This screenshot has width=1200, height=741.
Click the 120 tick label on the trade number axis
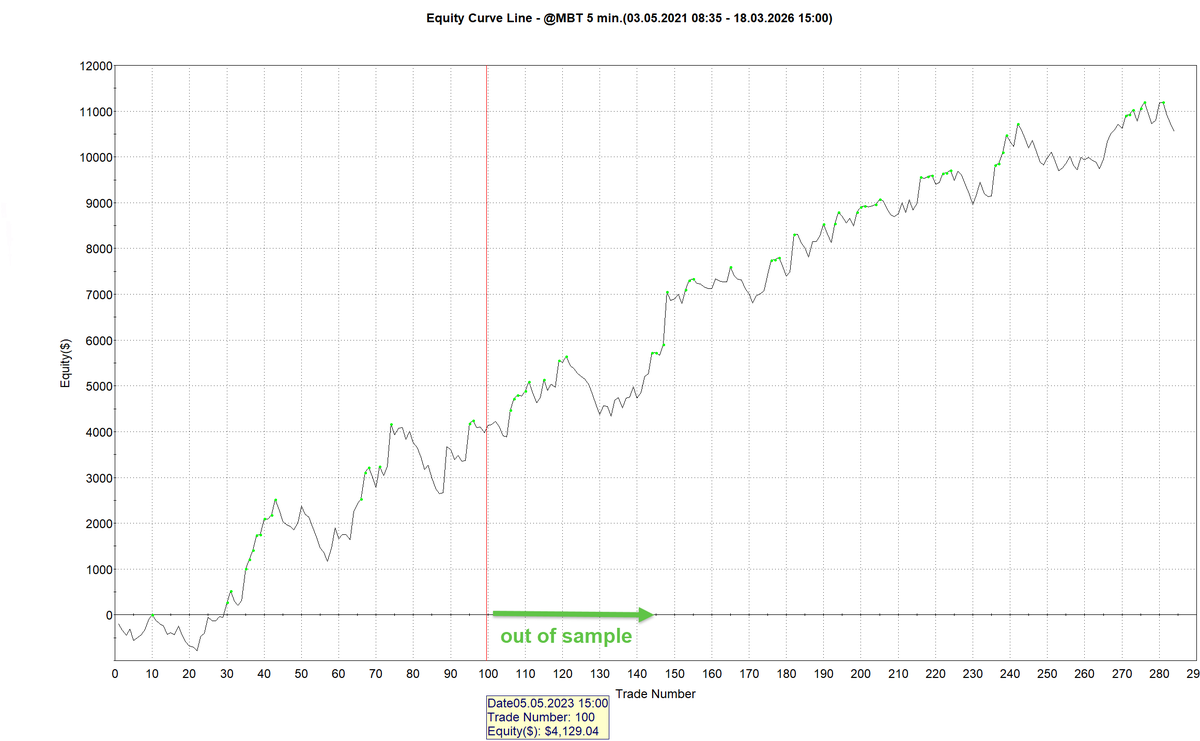click(x=562, y=673)
